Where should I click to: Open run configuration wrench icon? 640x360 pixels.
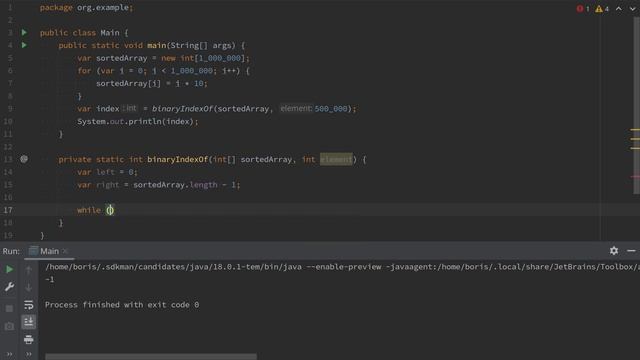click(9, 287)
